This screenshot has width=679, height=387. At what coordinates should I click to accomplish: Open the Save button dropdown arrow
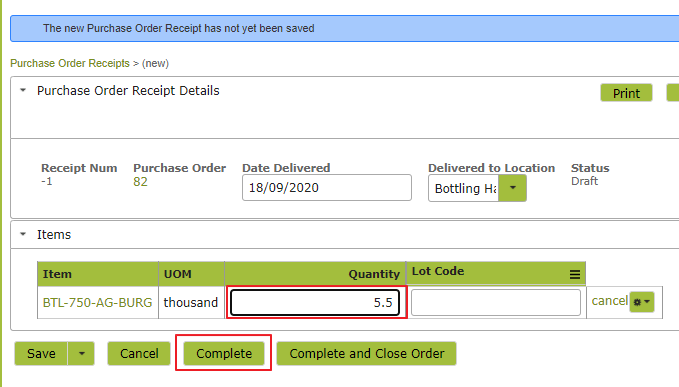[81, 354]
